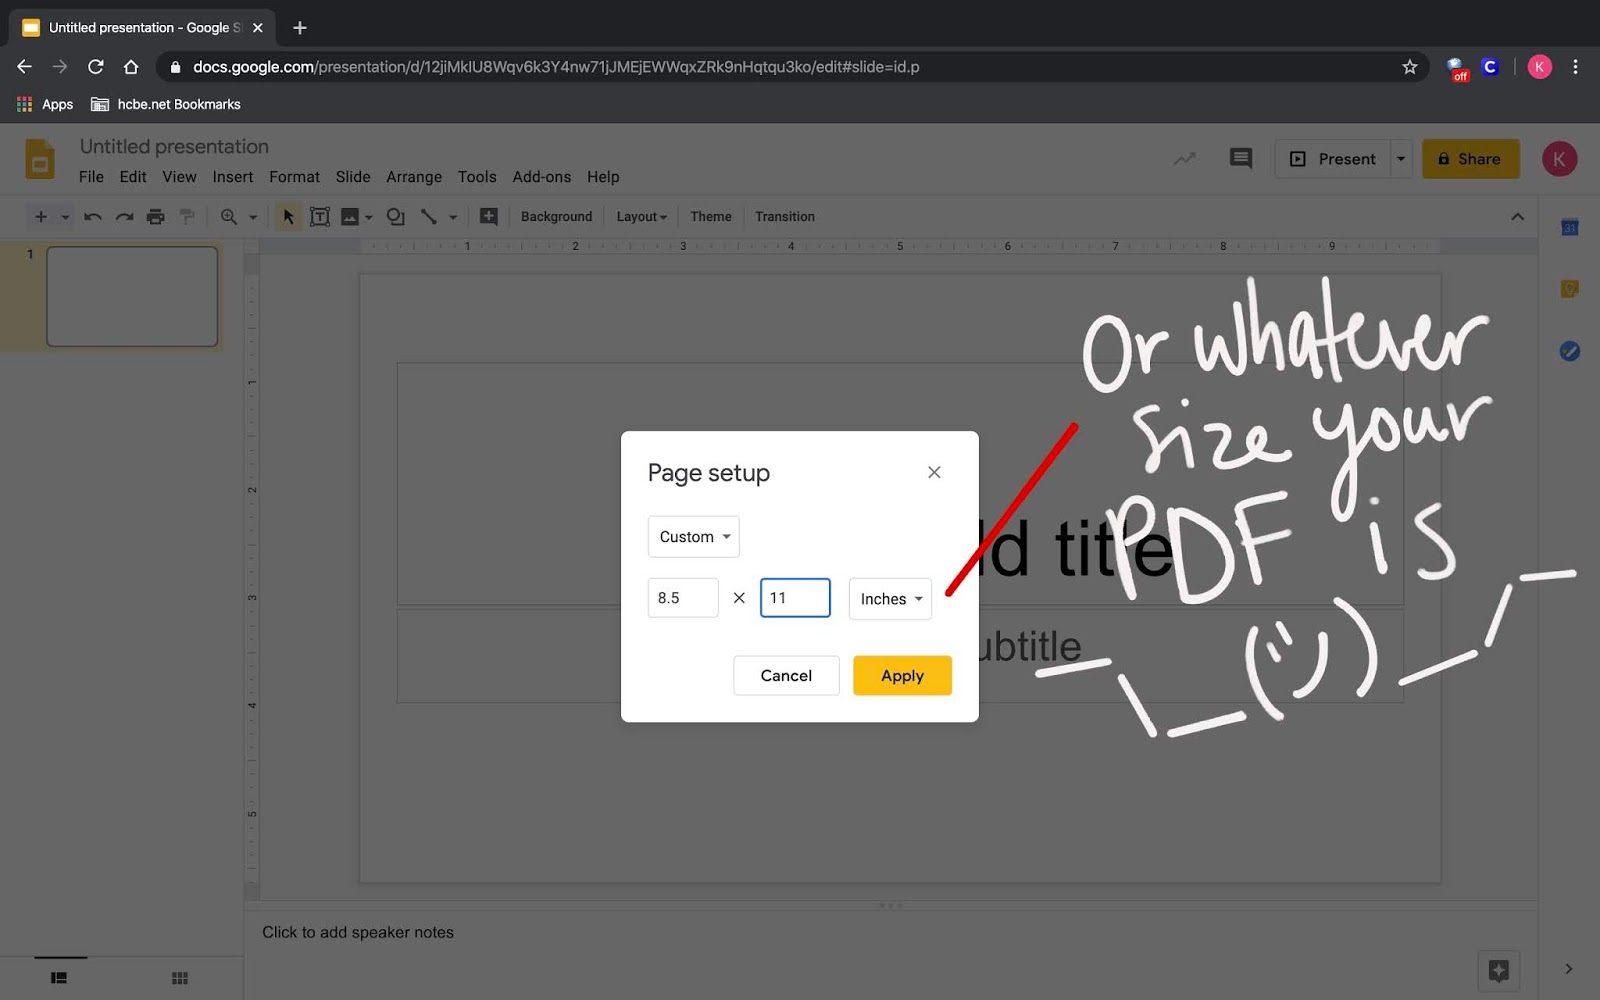
Task: Click the Apply button
Action: pyautogui.click(x=901, y=675)
